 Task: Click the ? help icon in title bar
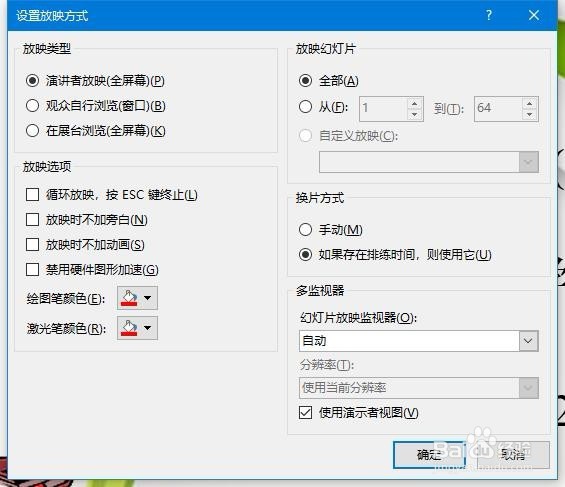pyautogui.click(x=489, y=15)
